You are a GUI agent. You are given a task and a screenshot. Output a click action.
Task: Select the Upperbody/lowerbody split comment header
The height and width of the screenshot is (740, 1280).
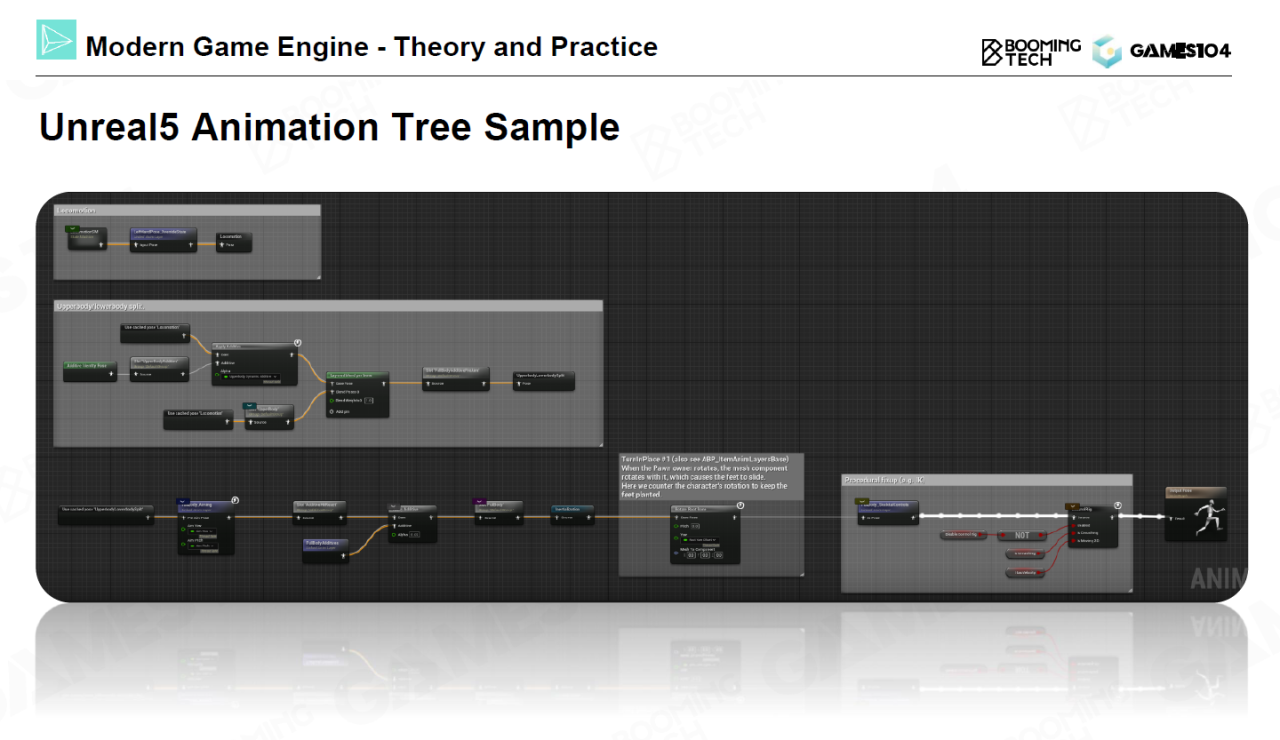pyautogui.click(x=328, y=306)
